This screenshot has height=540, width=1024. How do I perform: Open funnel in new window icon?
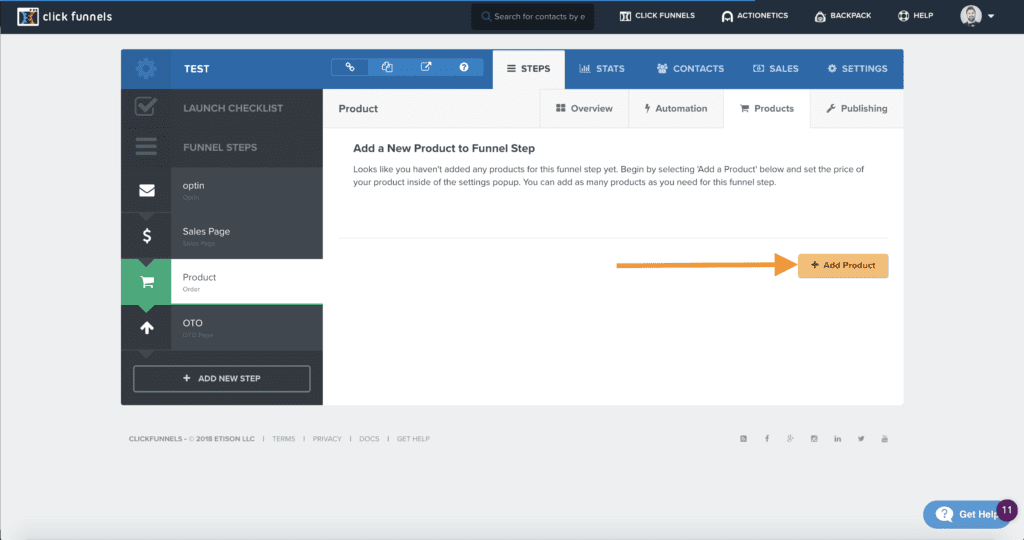426,67
